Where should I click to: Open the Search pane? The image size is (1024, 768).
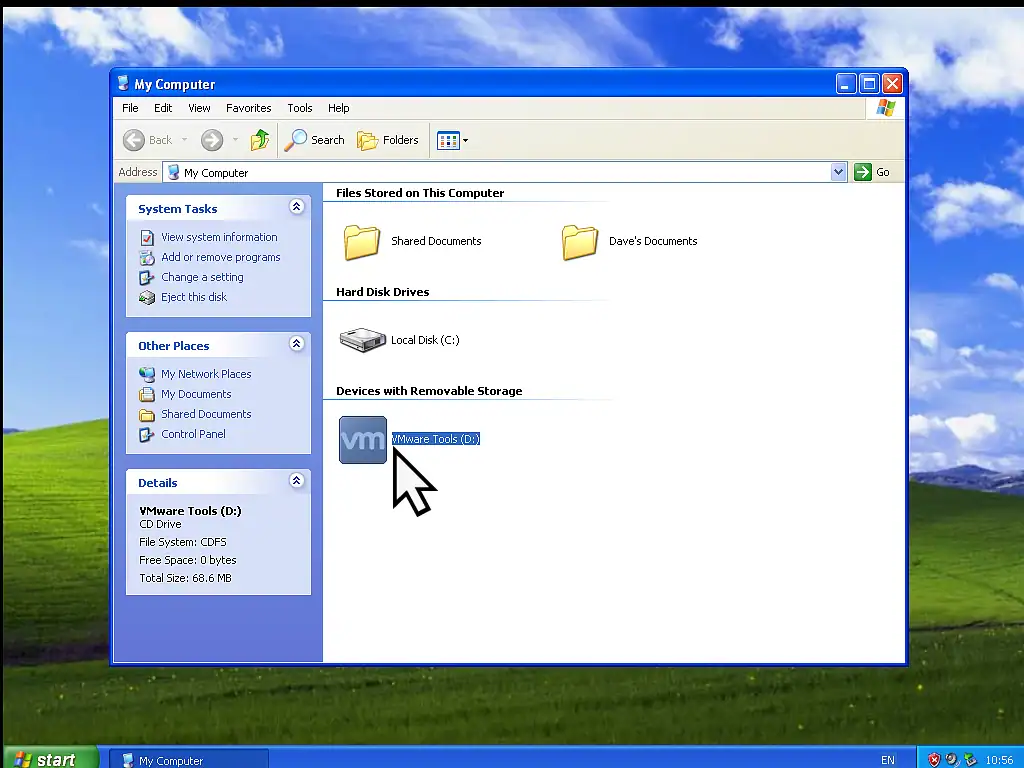click(x=315, y=140)
